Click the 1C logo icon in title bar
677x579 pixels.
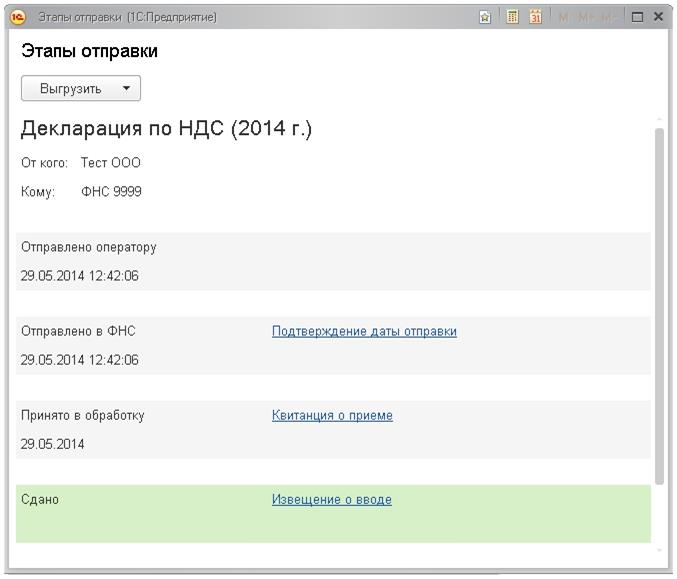[x=17, y=17]
